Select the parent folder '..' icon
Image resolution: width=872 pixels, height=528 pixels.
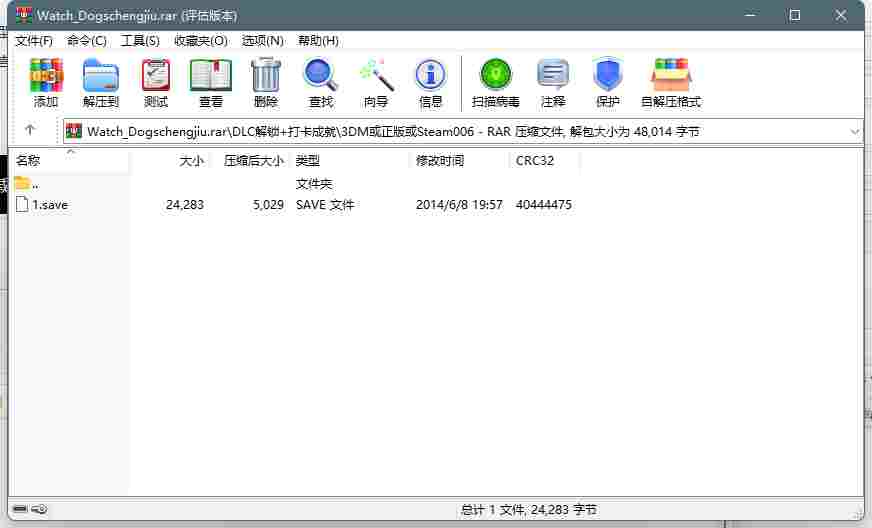tap(22, 183)
